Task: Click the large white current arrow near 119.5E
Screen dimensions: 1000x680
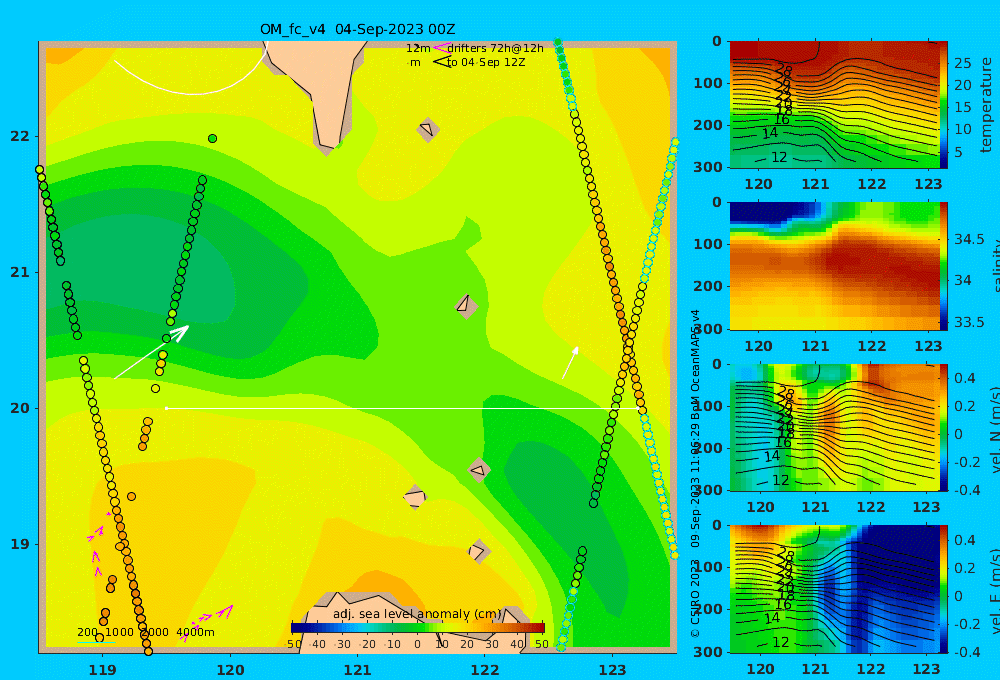Action: point(152,351)
